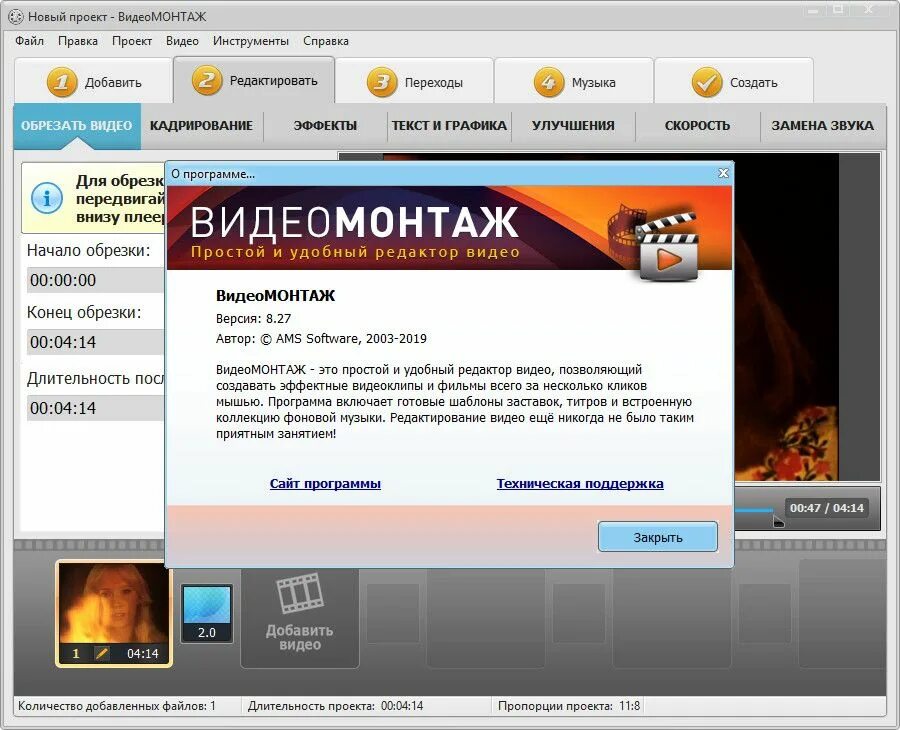Click the checkmark badge on Создать tab

707,82
